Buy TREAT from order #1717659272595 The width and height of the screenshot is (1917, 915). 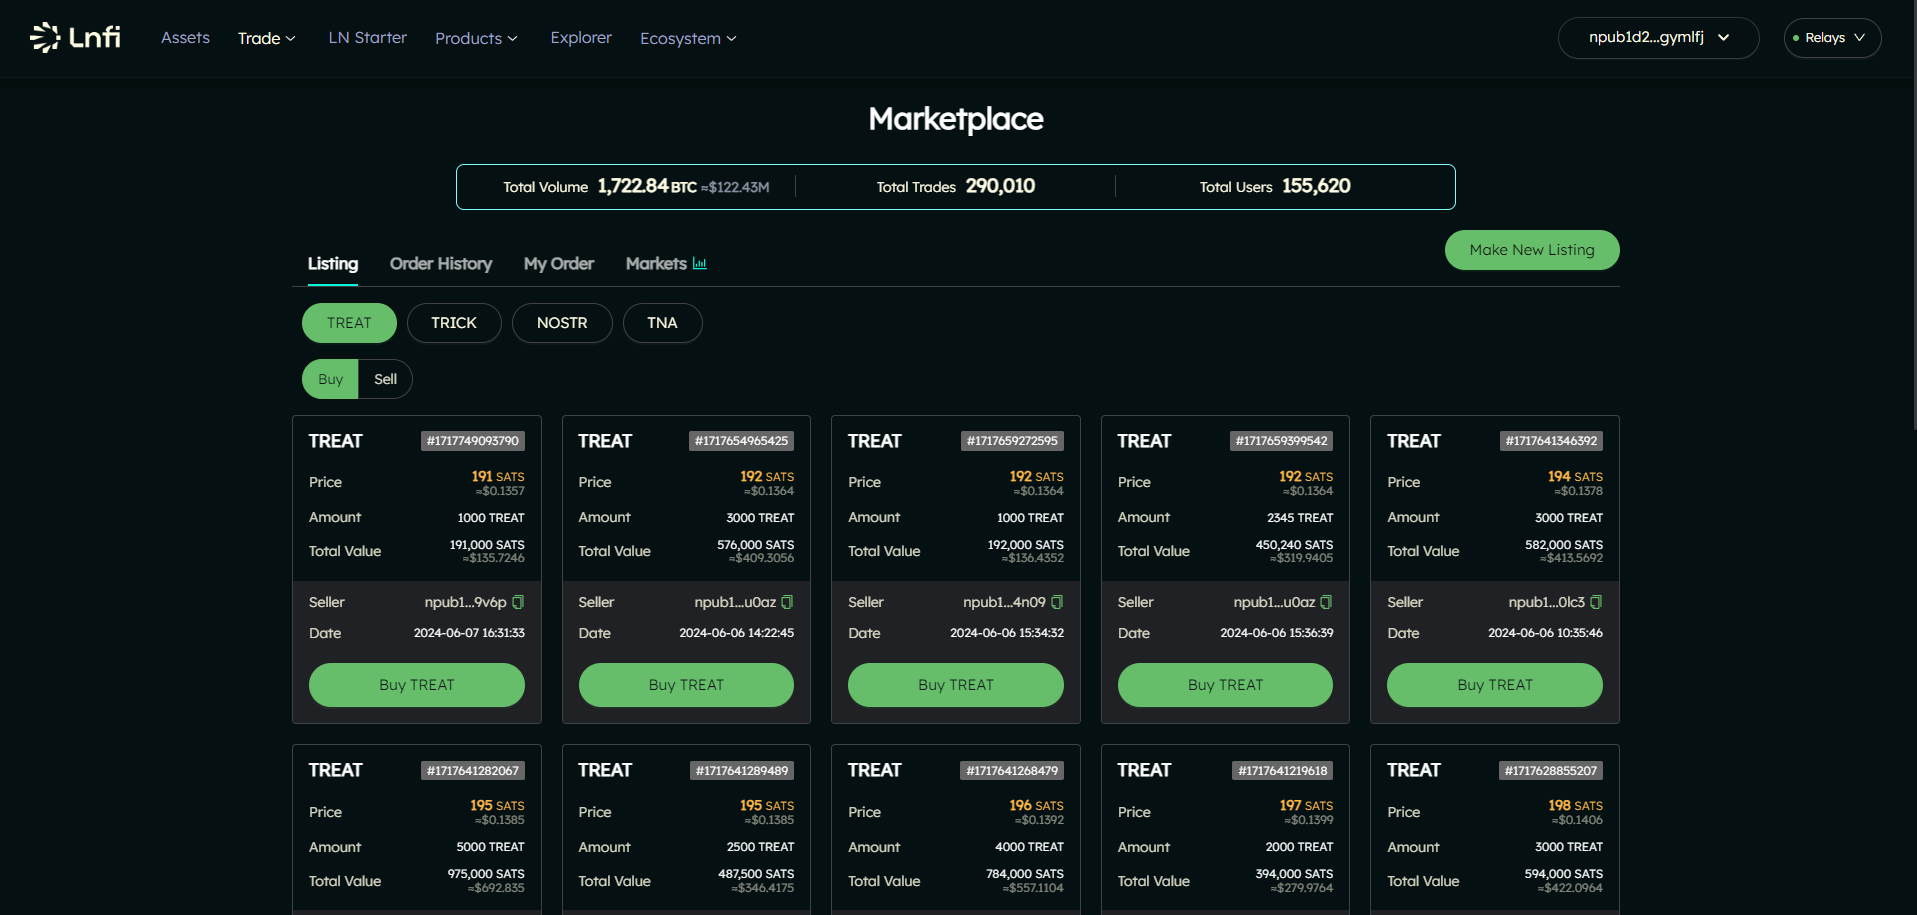(x=956, y=685)
